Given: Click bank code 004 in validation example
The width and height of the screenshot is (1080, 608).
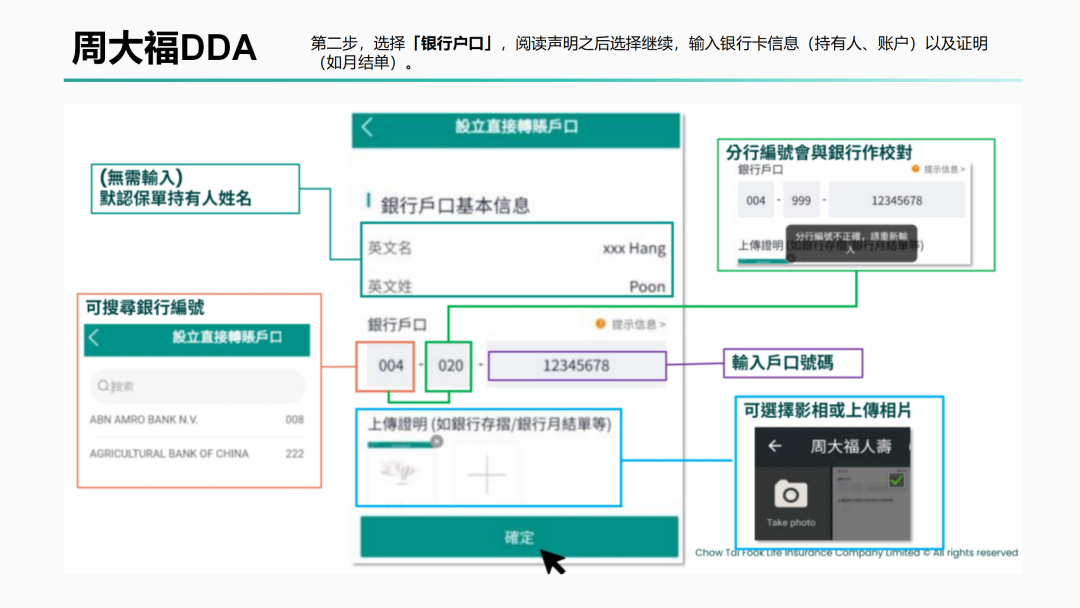Looking at the screenshot, I should point(756,200).
